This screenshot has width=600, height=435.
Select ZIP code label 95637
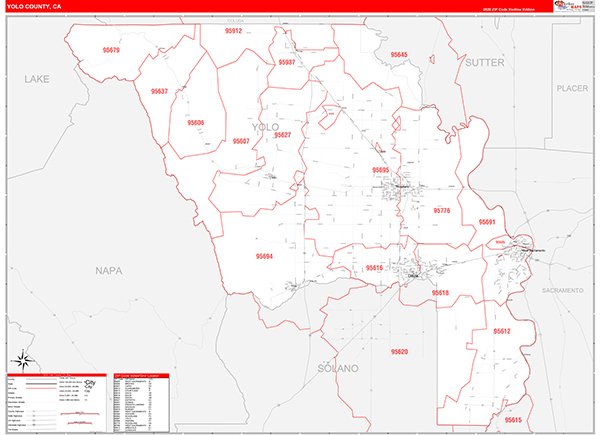point(159,91)
